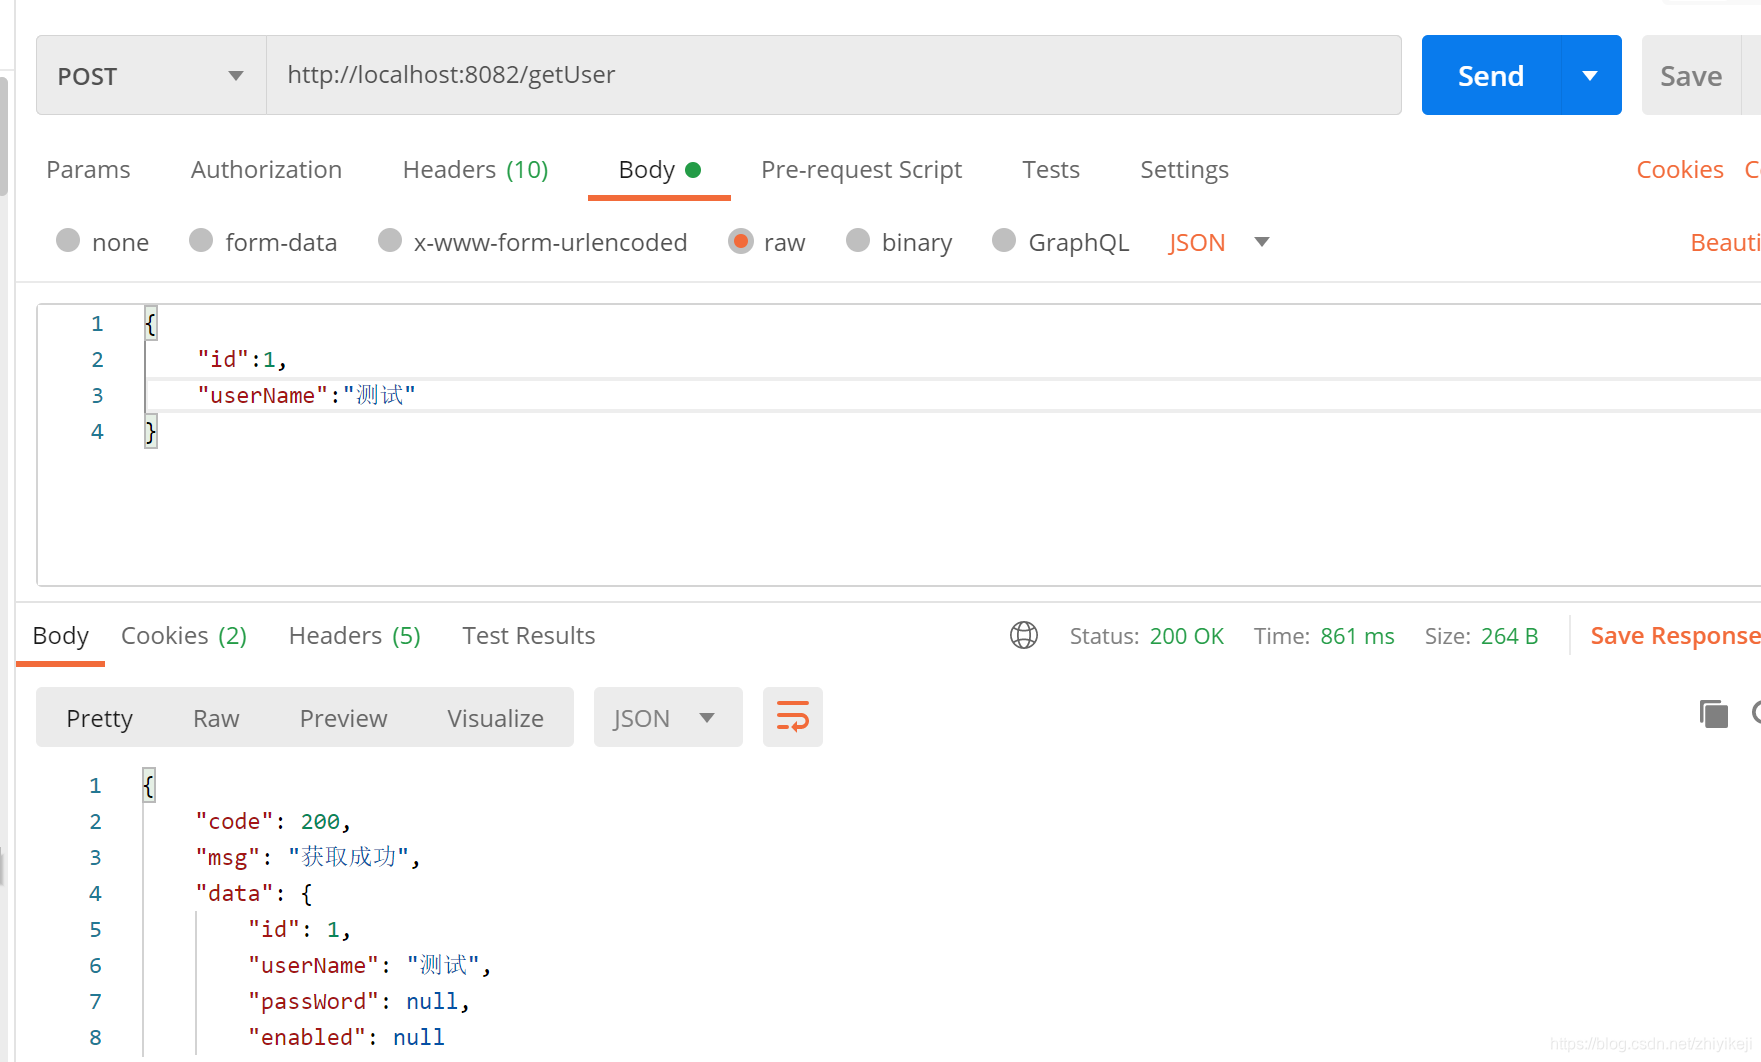
Task: Click the wrap lines icon in response toolbar
Action: (x=792, y=717)
